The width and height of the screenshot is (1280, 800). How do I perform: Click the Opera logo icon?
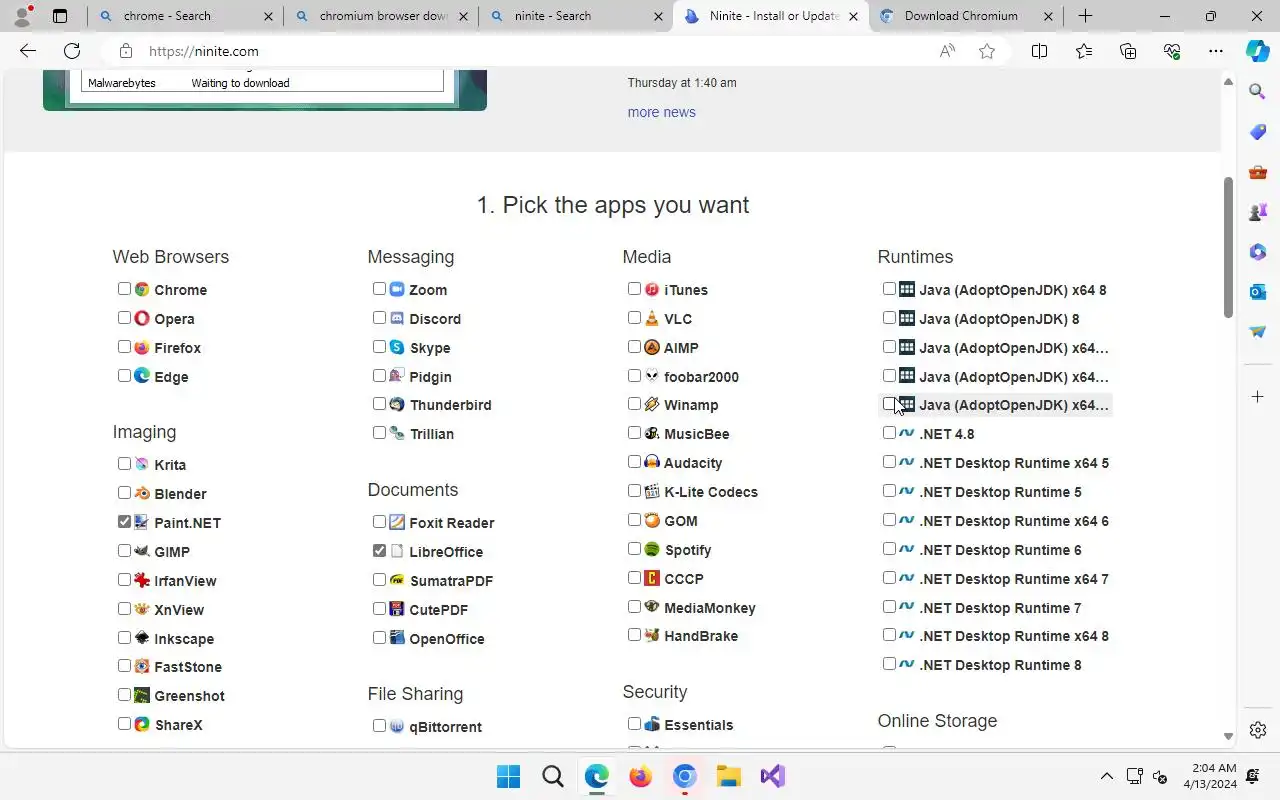click(x=142, y=318)
